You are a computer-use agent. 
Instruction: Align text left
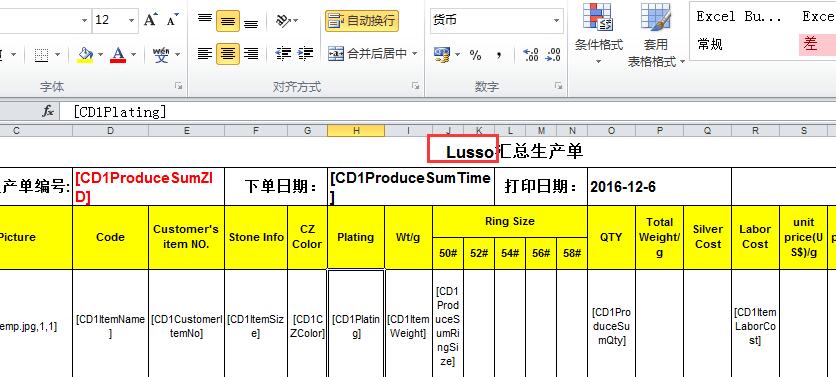[x=205, y=53]
